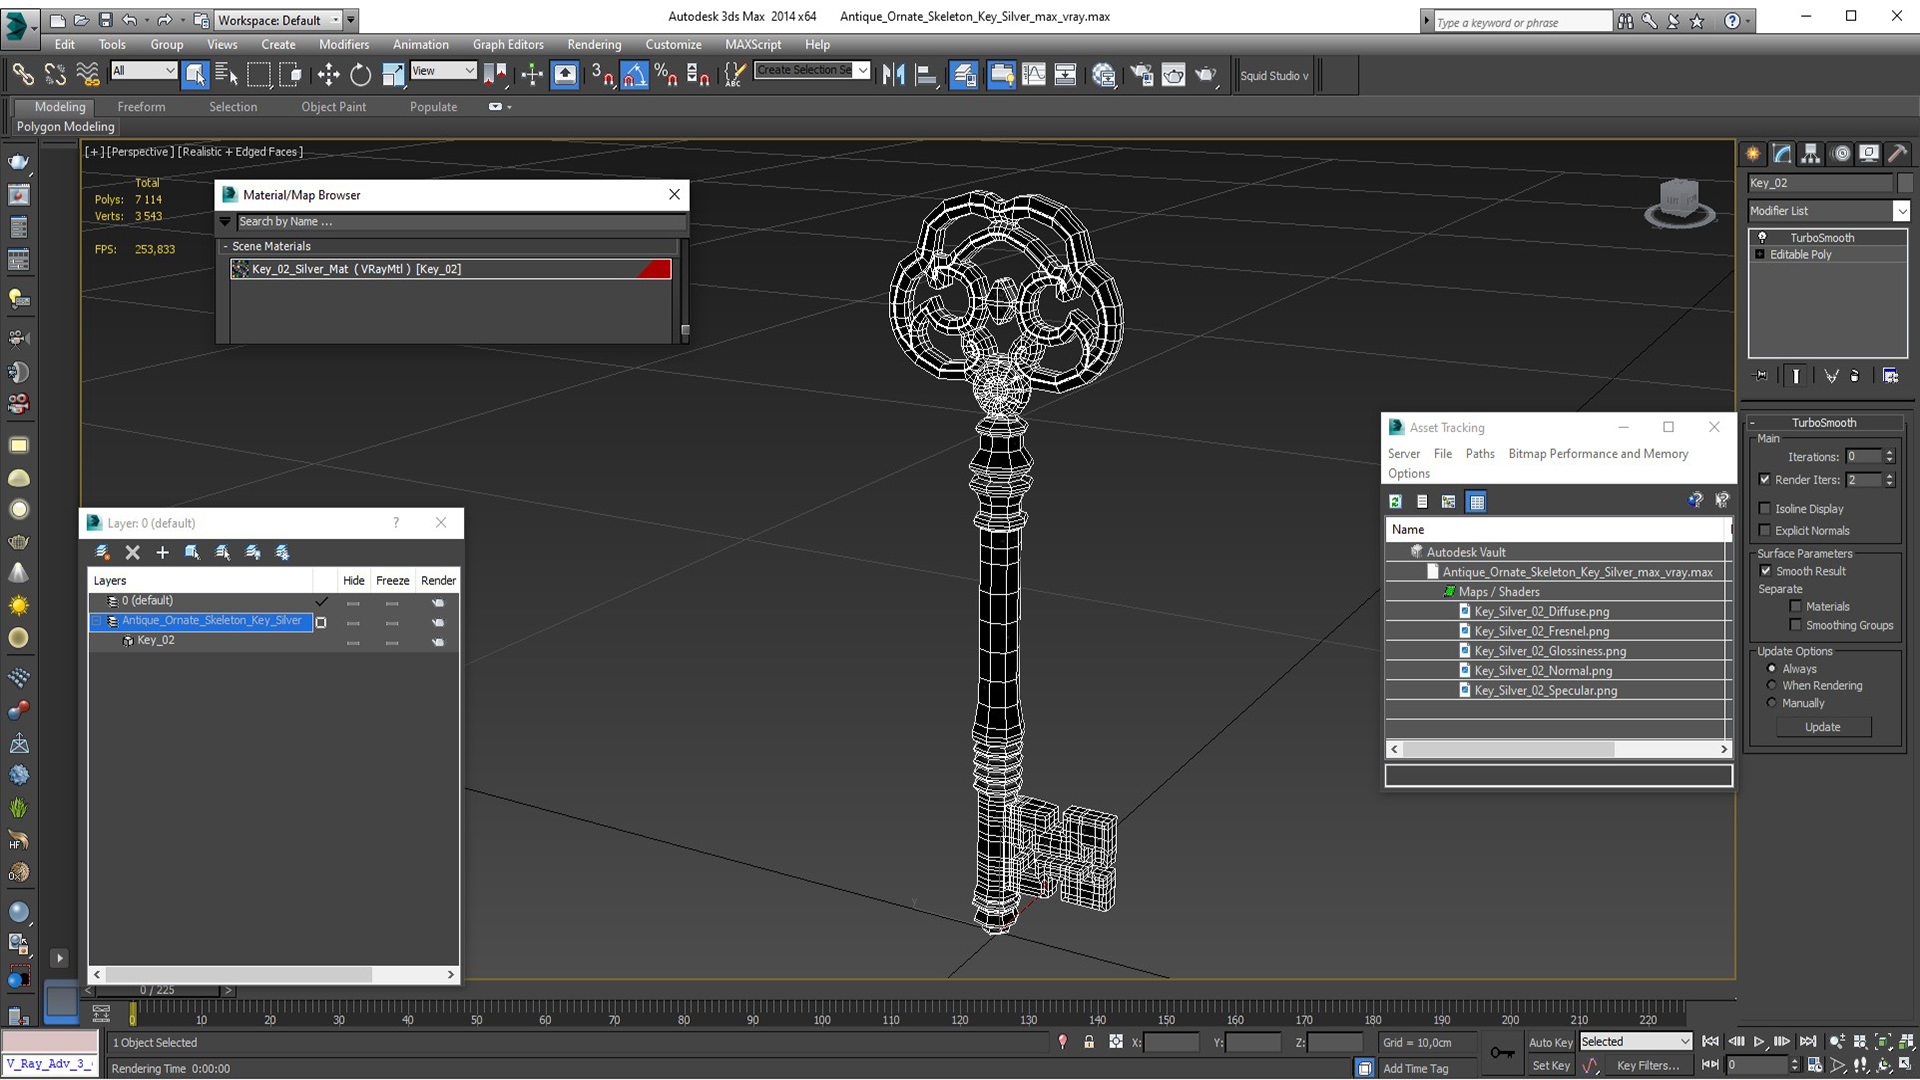Open the Rendering menu
The height and width of the screenshot is (1080, 1920).
click(x=594, y=44)
